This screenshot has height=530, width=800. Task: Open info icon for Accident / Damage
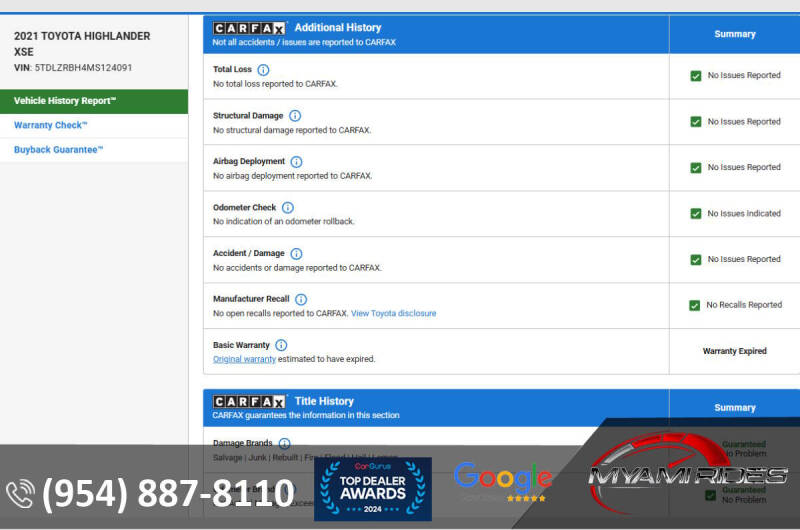tap(296, 254)
